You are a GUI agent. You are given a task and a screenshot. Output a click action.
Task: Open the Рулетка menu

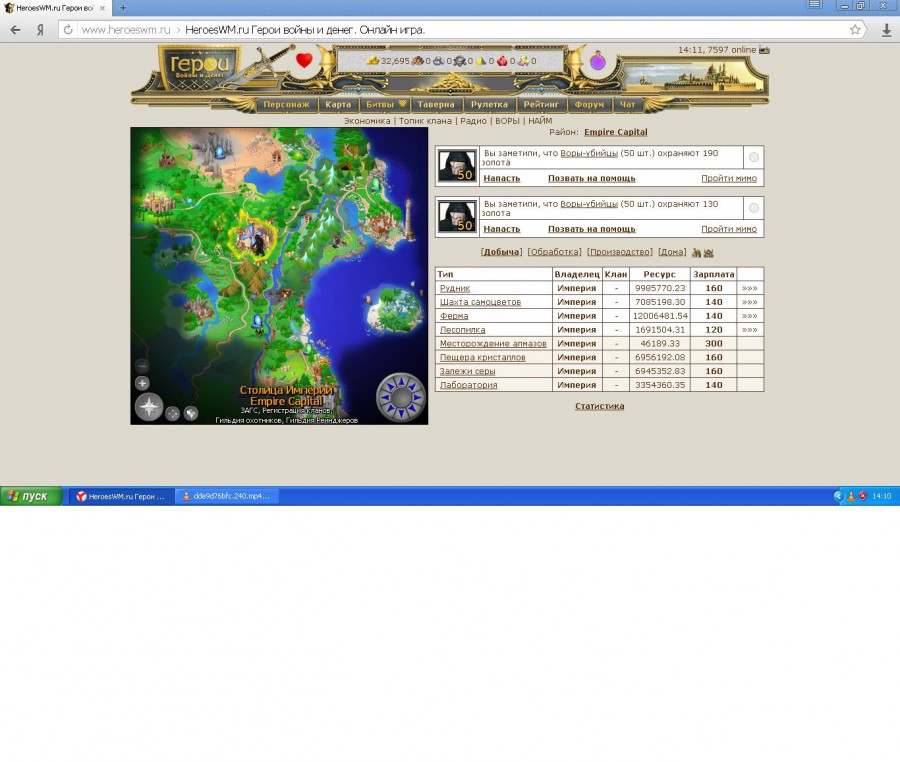489,104
